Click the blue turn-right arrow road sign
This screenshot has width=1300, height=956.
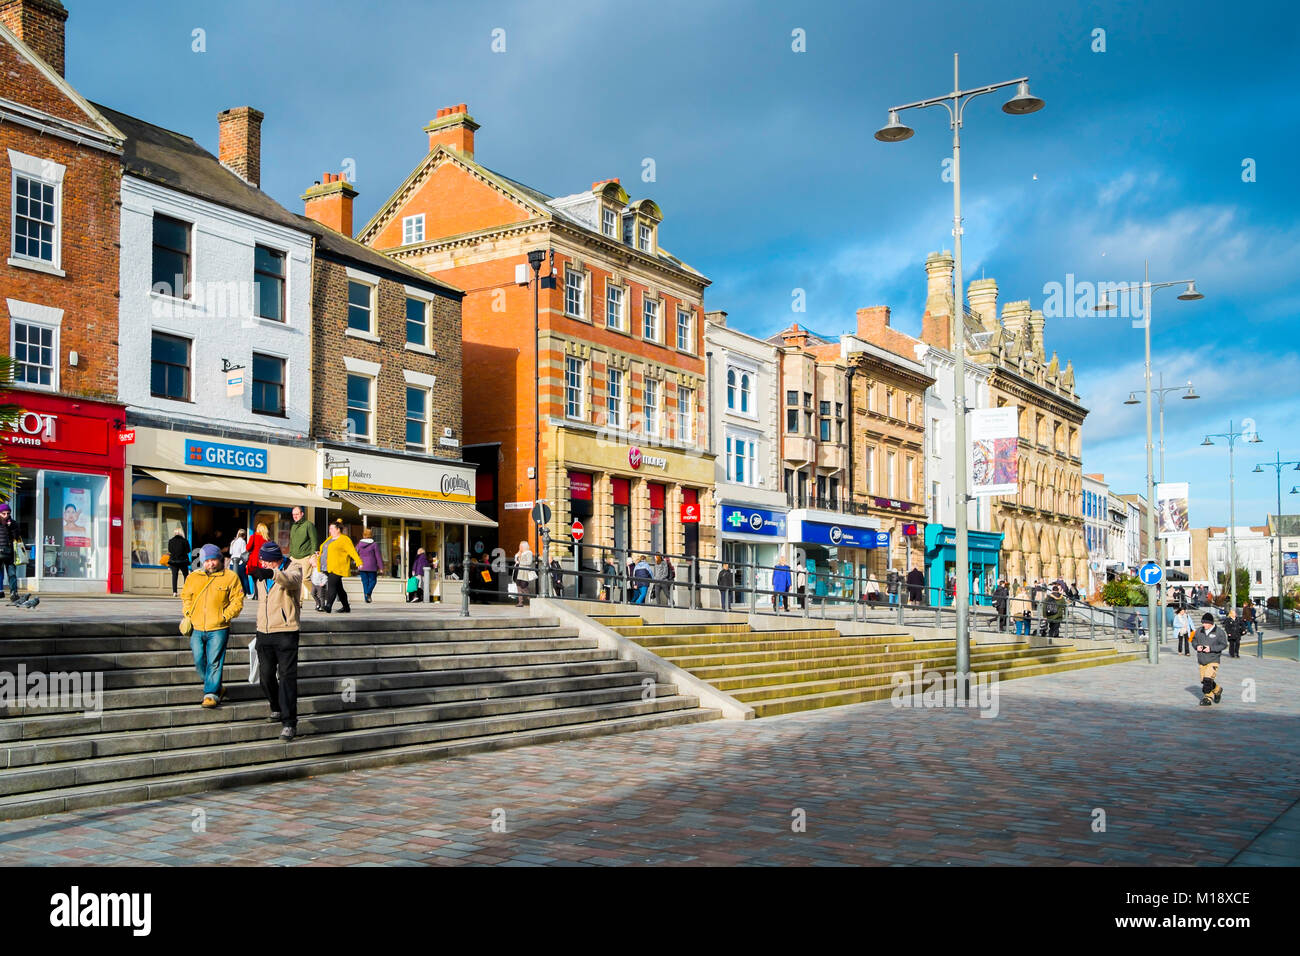[x=1150, y=574]
